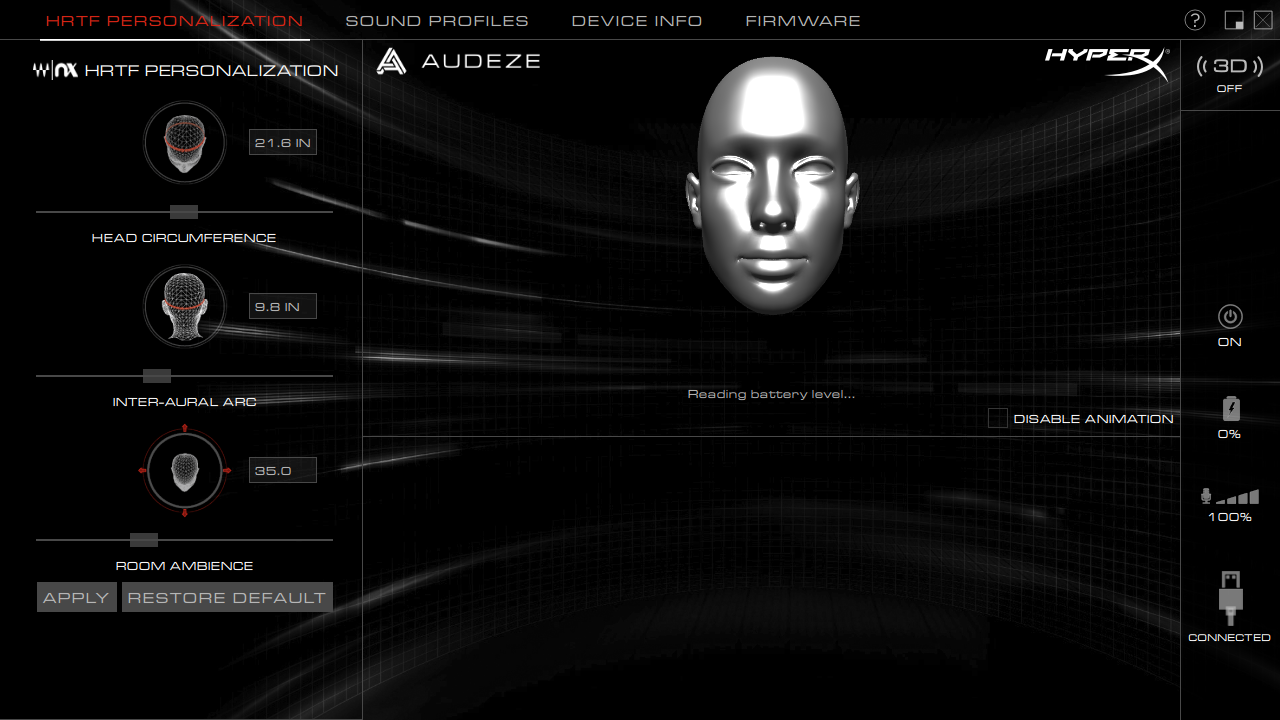This screenshot has width=1280, height=720.
Task: Click the microphone volume level icon
Action: pos(1230,496)
